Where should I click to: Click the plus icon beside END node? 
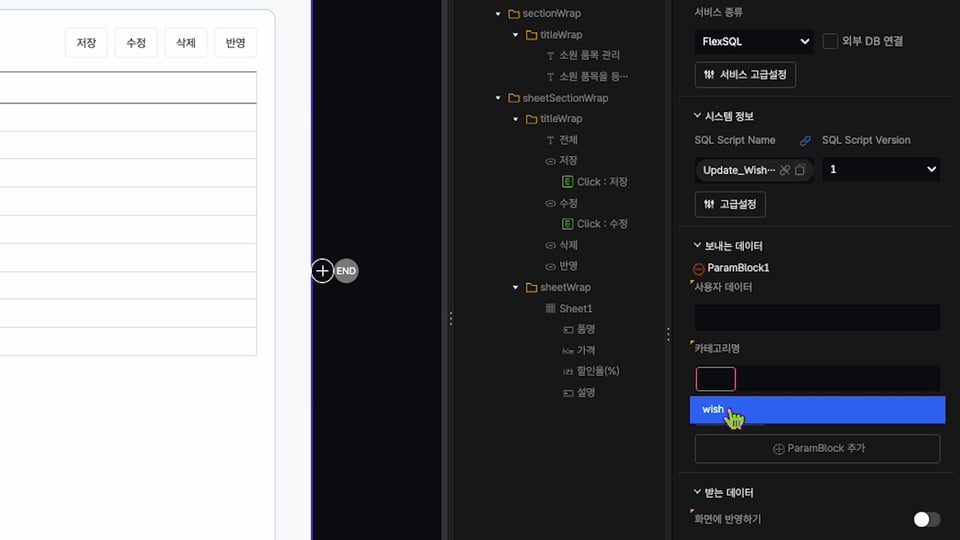(x=322, y=271)
